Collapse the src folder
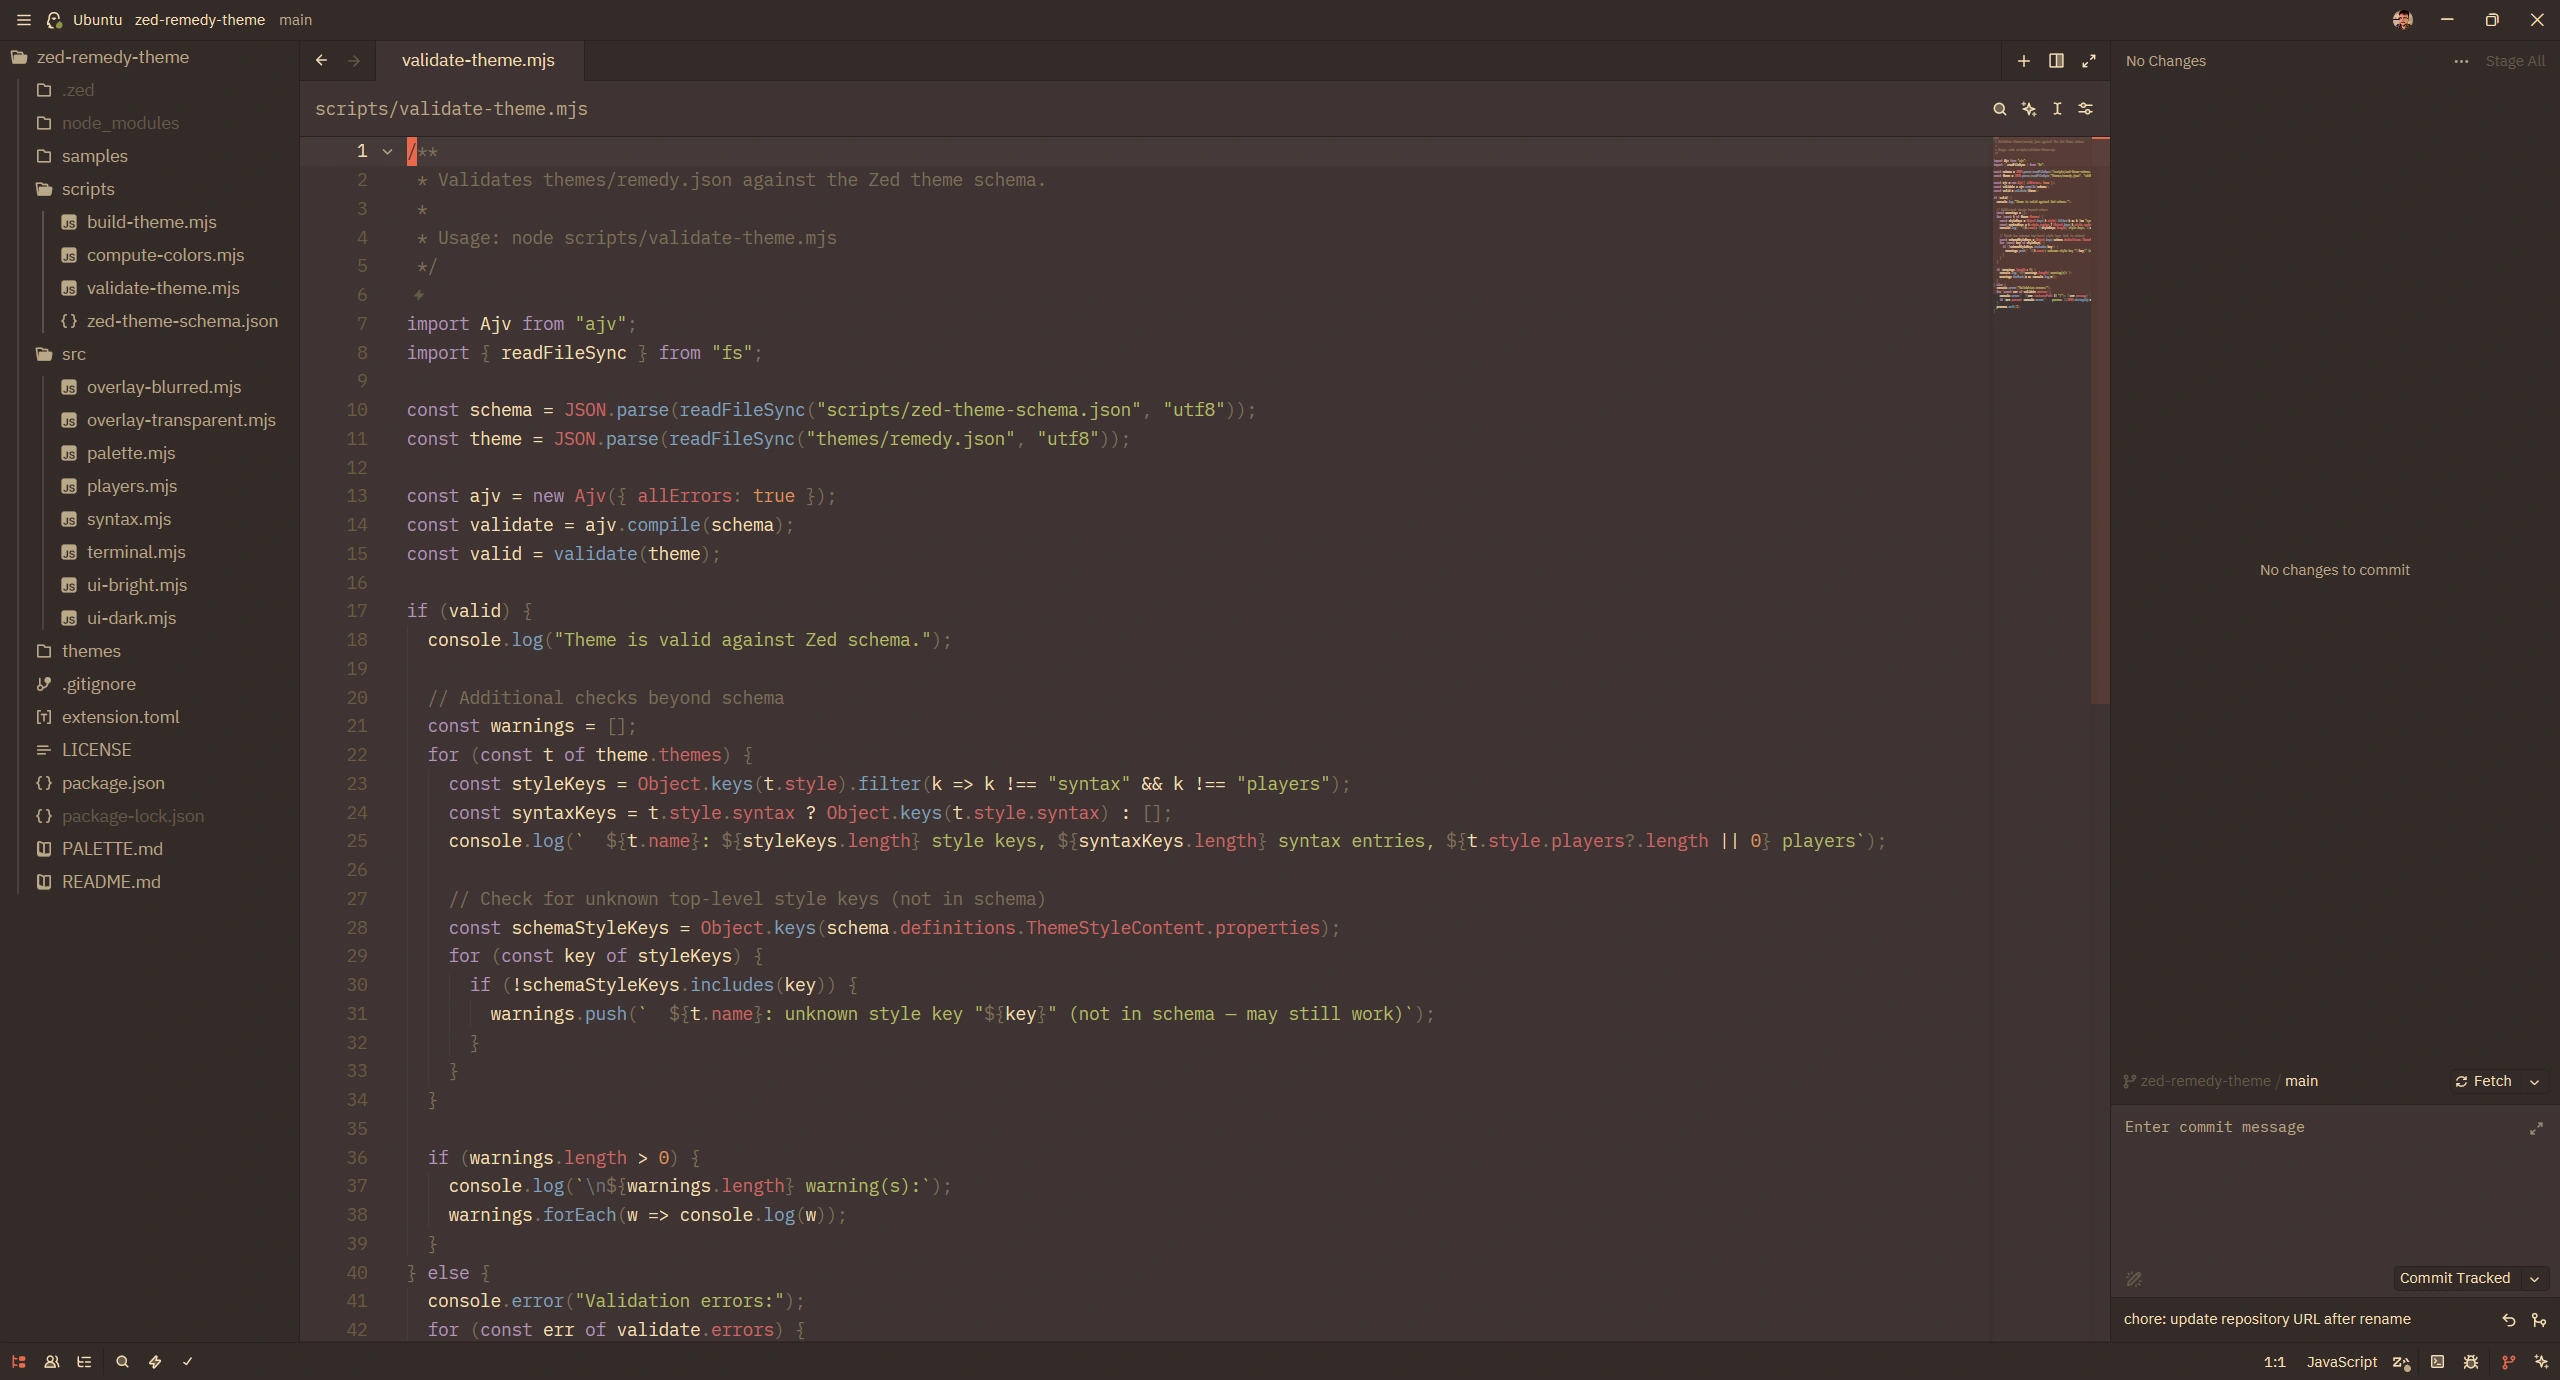This screenshot has width=2560, height=1380. tap(63, 354)
